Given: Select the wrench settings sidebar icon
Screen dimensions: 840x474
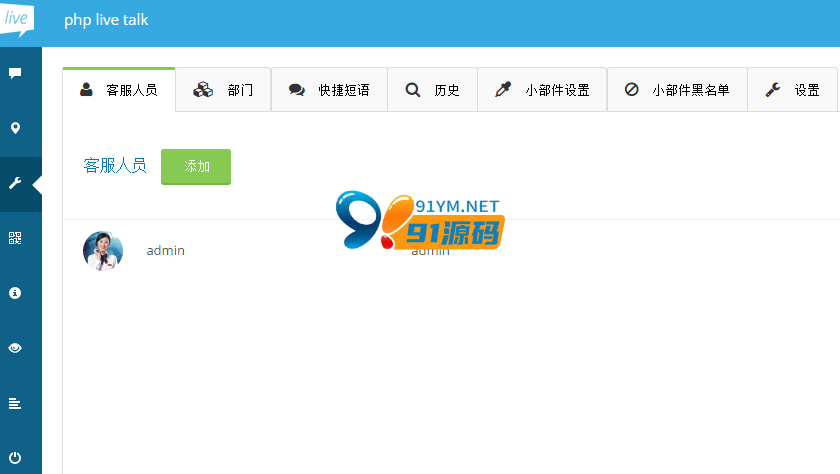Looking at the screenshot, I should click(15, 183).
